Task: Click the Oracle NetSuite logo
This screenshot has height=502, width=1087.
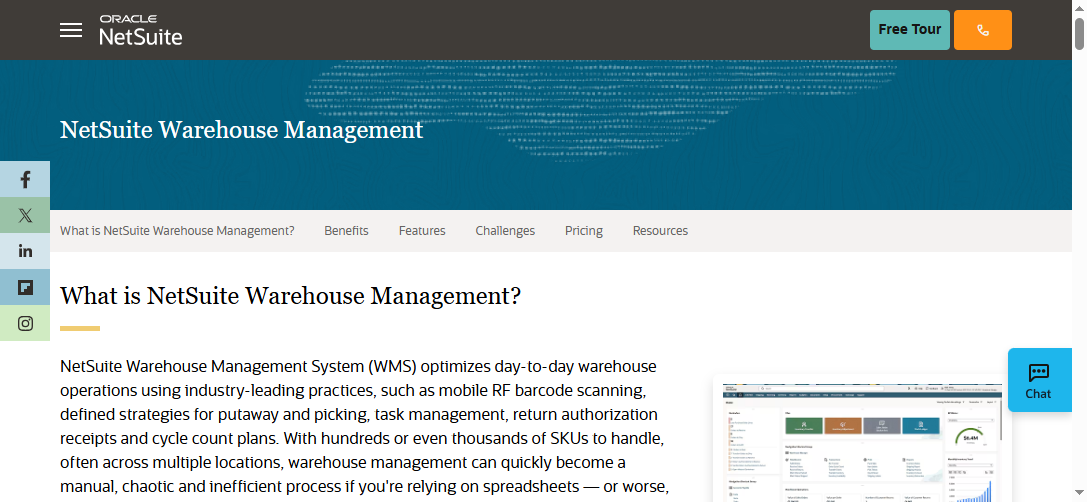Action: point(141,30)
